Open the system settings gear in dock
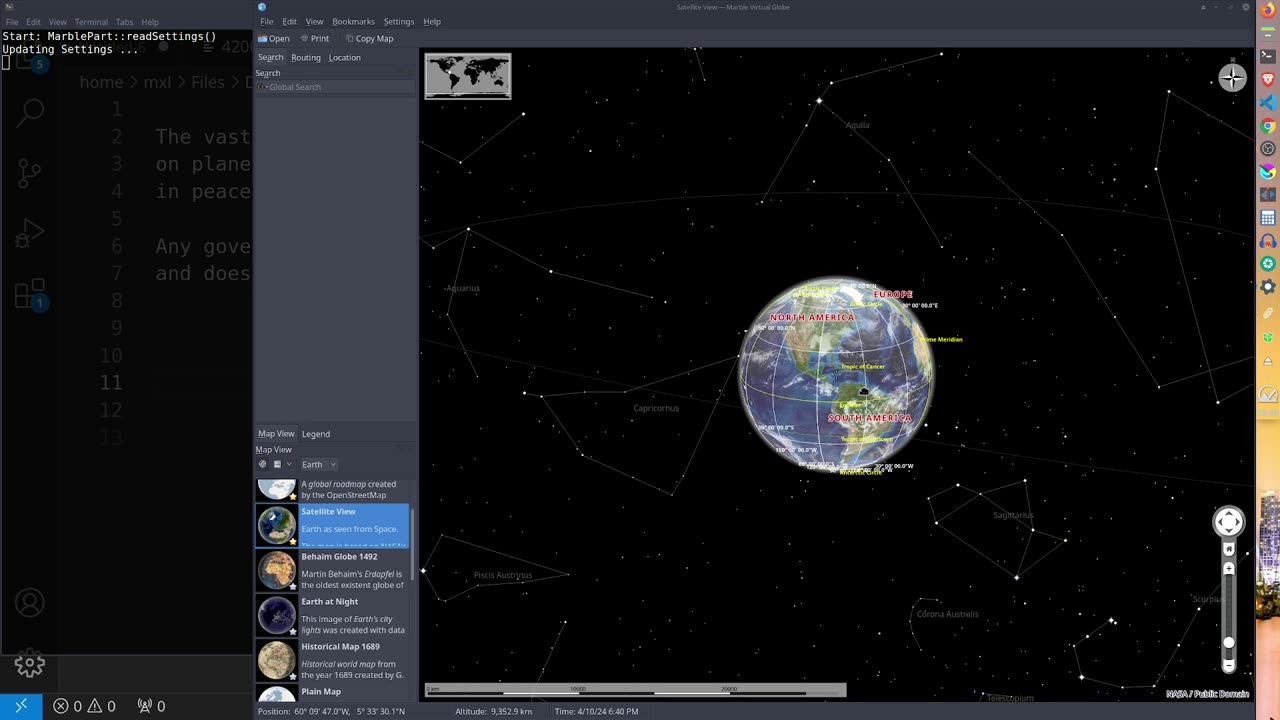 click(1268, 288)
